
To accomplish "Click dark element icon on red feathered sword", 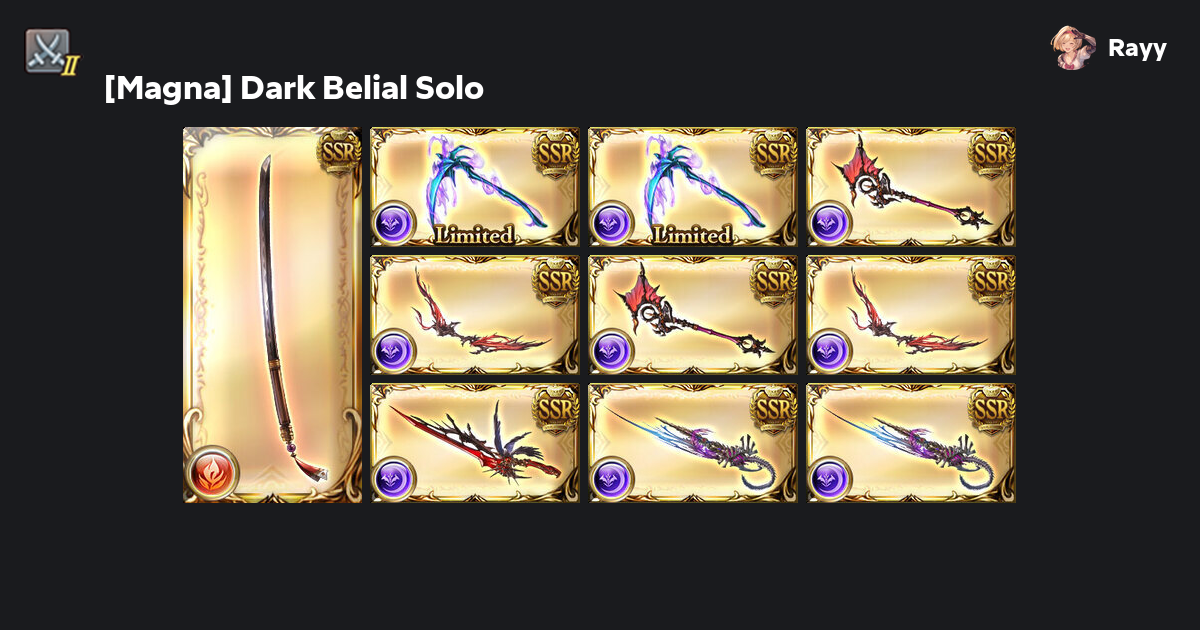I will tap(394, 478).
